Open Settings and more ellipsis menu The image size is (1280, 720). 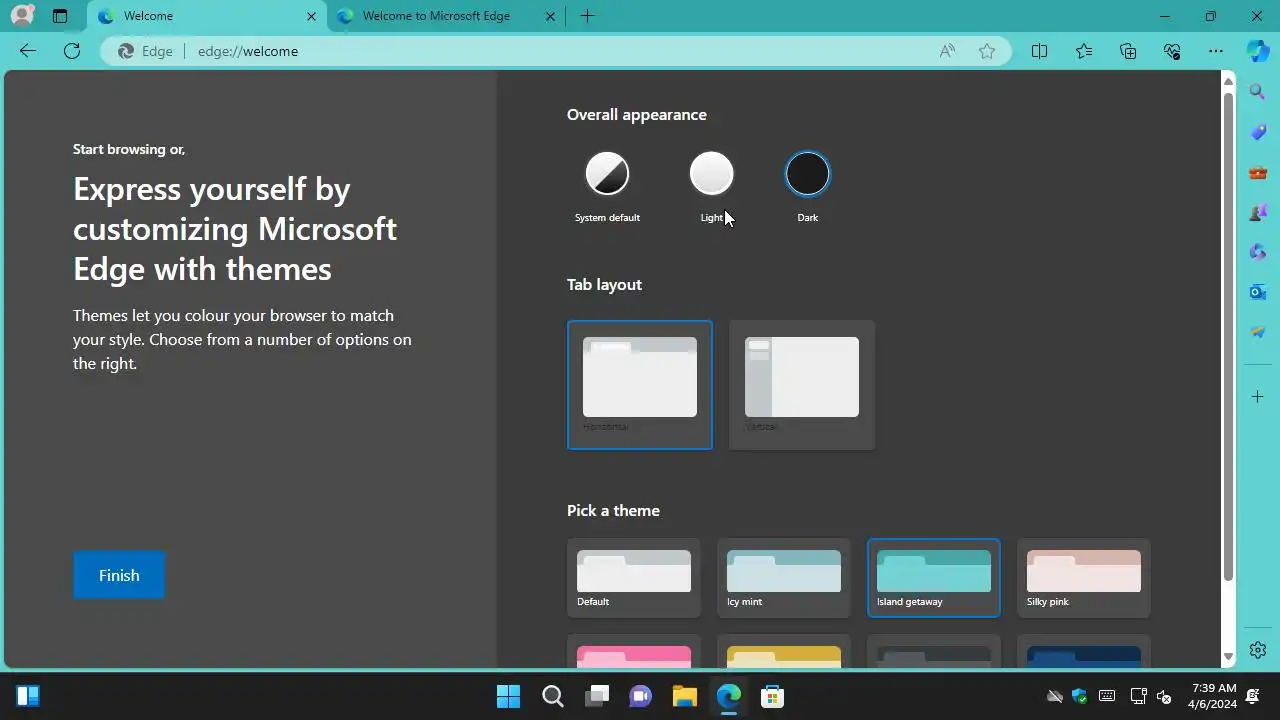[x=1216, y=51]
